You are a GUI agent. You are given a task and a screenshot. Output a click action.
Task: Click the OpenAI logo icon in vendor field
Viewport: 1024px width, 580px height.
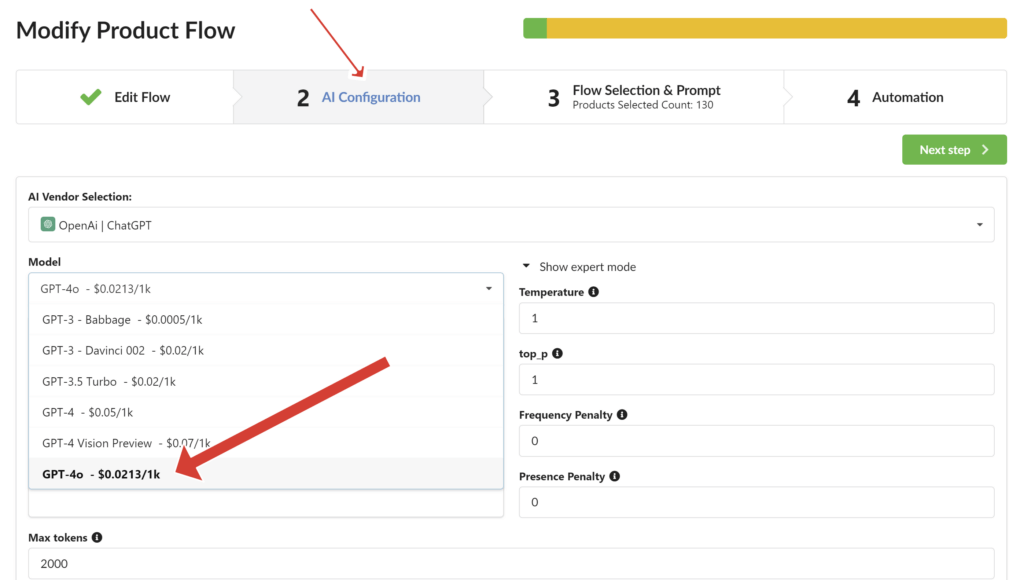point(47,224)
